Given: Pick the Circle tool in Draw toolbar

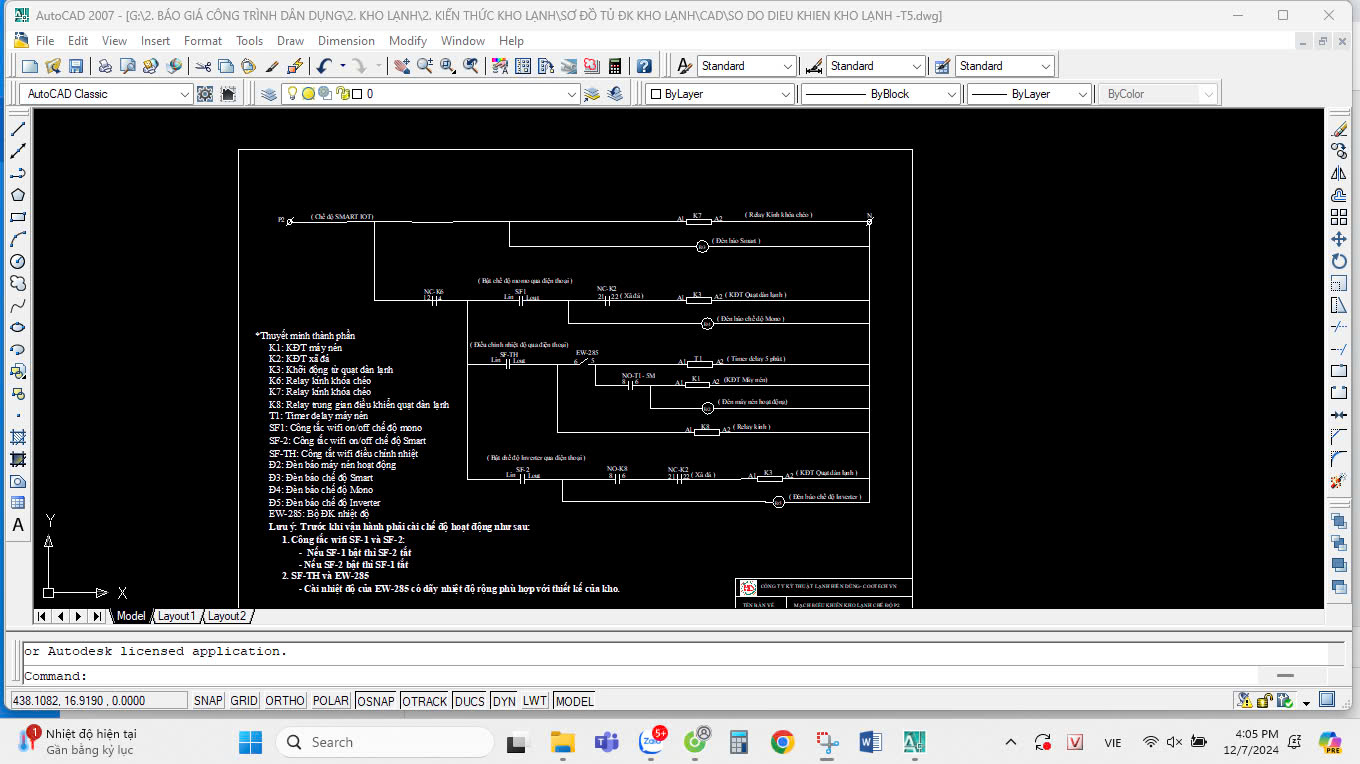Looking at the screenshot, I should click(17, 261).
